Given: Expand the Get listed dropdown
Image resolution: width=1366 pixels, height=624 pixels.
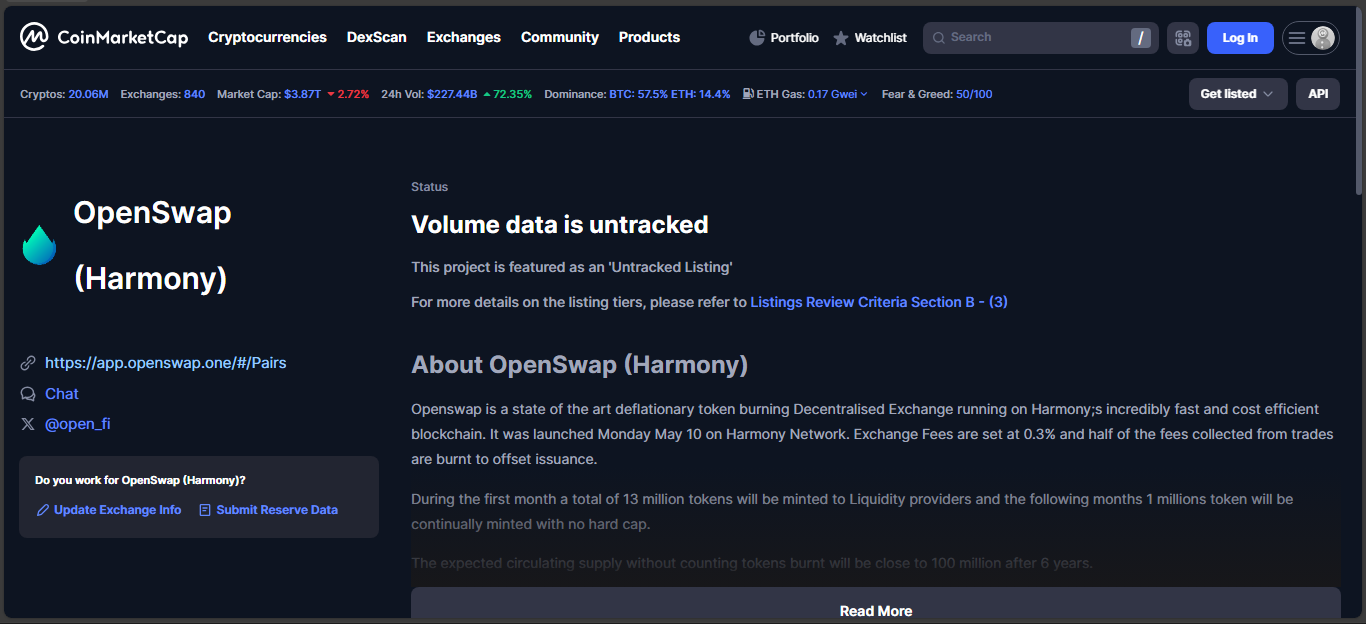Looking at the screenshot, I should tap(1237, 94).
